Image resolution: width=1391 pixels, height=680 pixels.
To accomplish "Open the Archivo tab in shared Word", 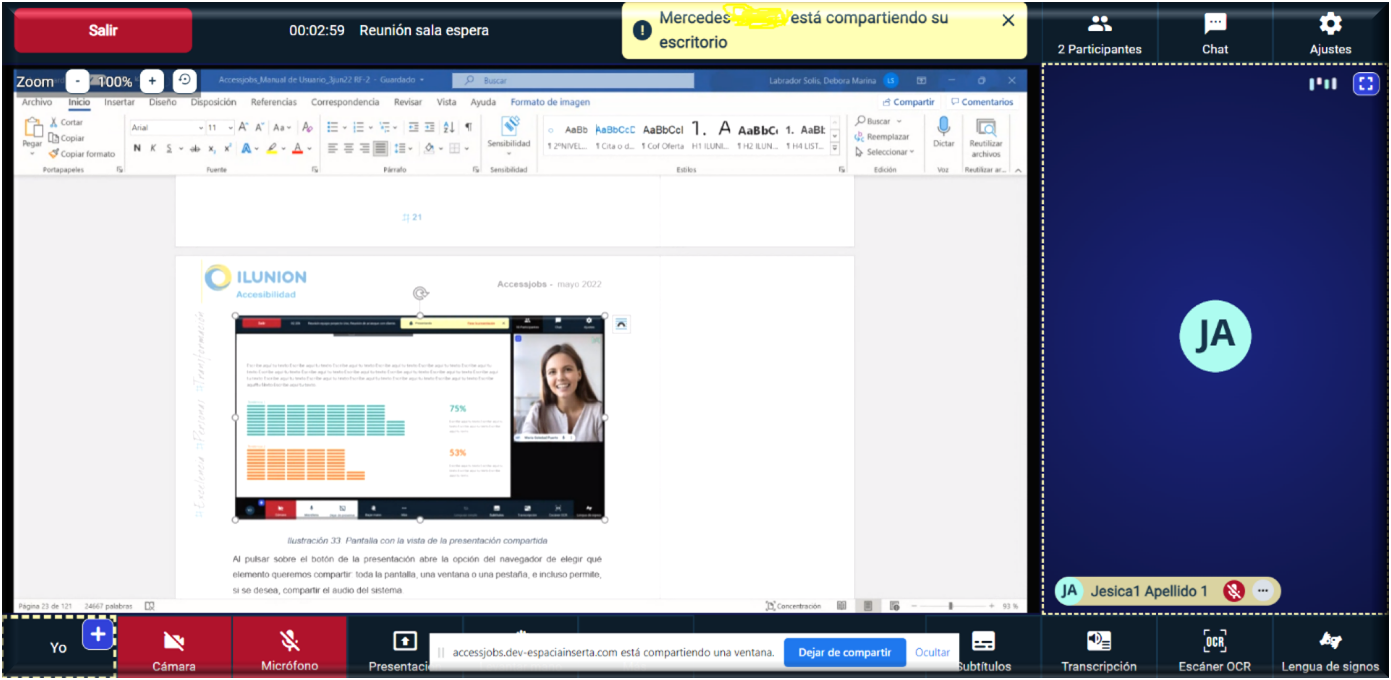I will tap(37, 102).
